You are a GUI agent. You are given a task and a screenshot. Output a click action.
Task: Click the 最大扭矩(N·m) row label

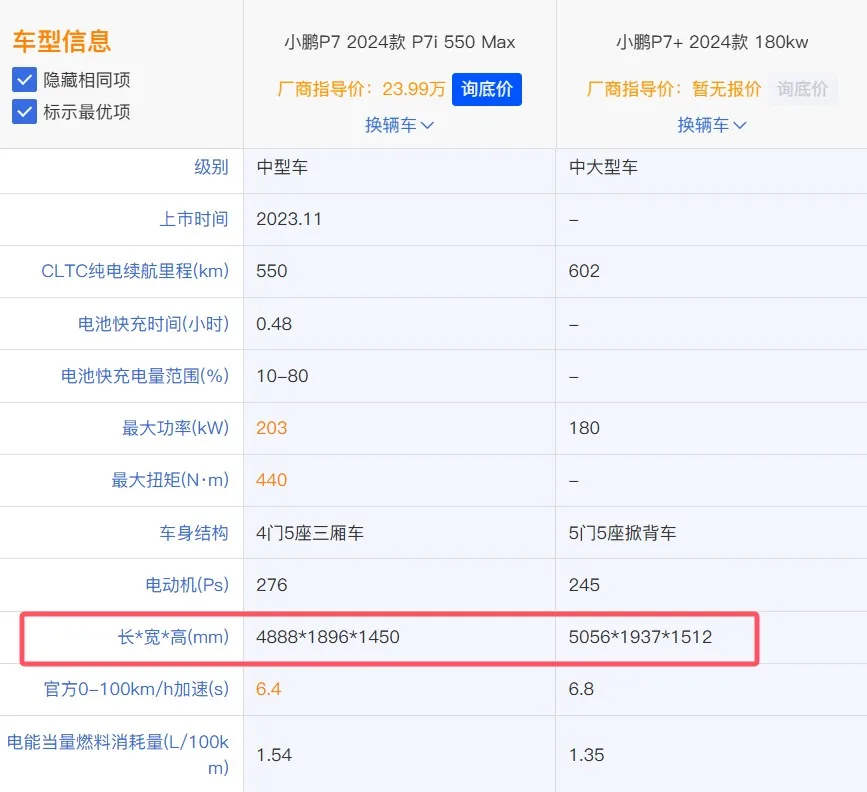(x=170, y=480)
